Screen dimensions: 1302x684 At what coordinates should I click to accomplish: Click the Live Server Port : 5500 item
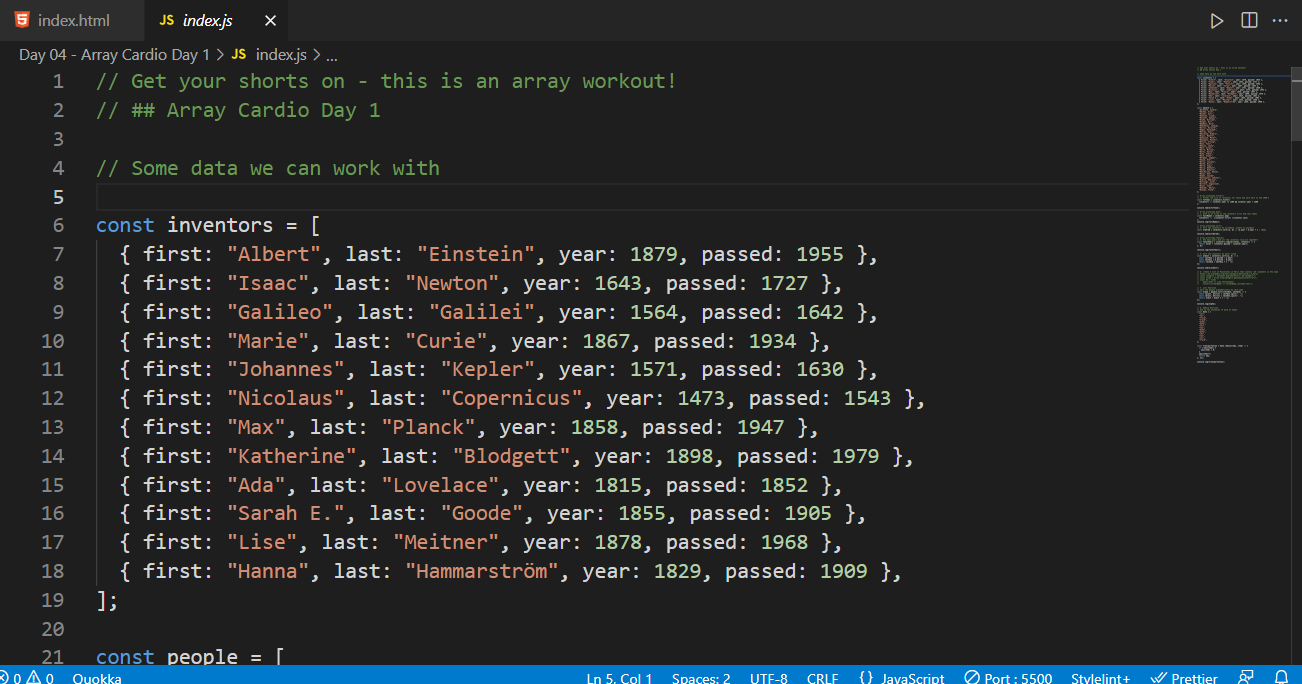(1008, 677)
